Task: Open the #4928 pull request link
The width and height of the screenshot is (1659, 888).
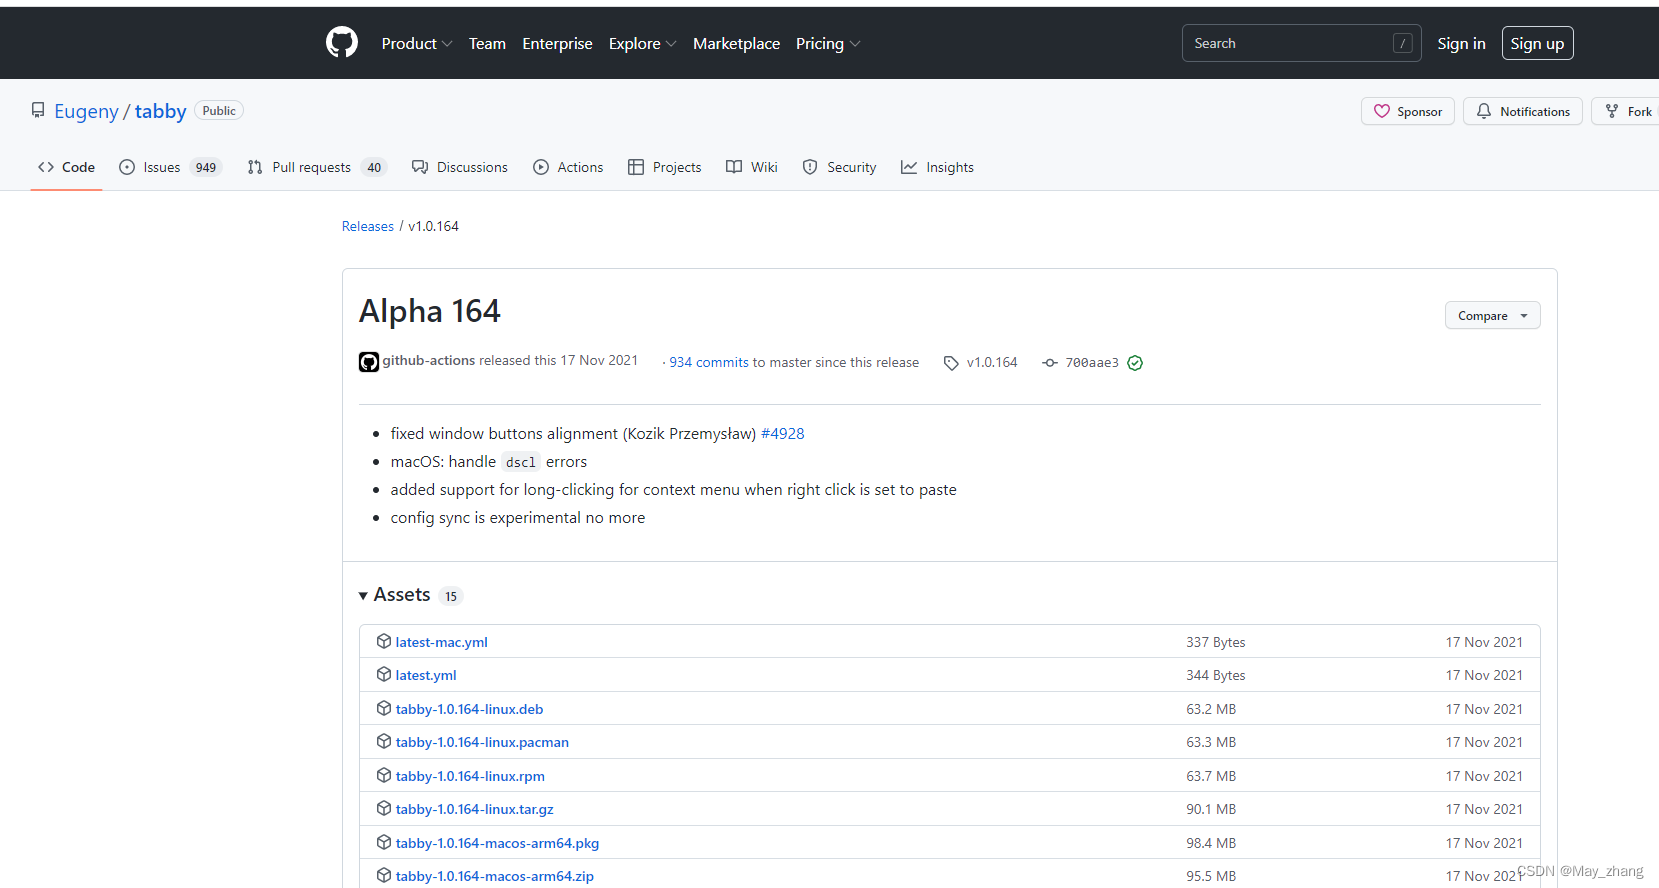Action: pyautogui.click(x=782, y=433)
